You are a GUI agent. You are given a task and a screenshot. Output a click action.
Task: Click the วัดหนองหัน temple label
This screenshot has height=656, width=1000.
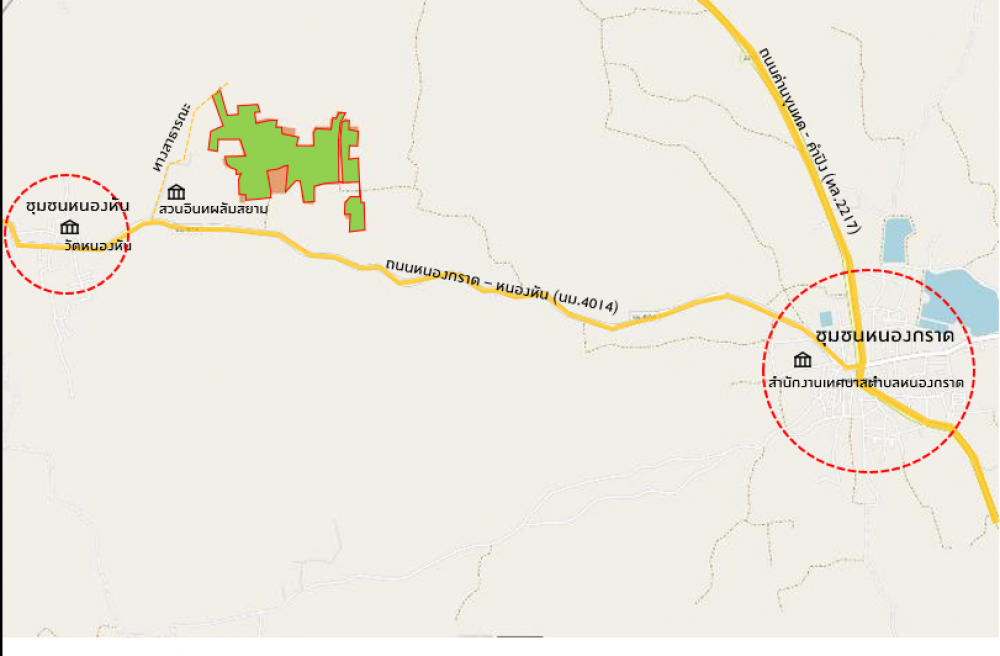point(98,245)
